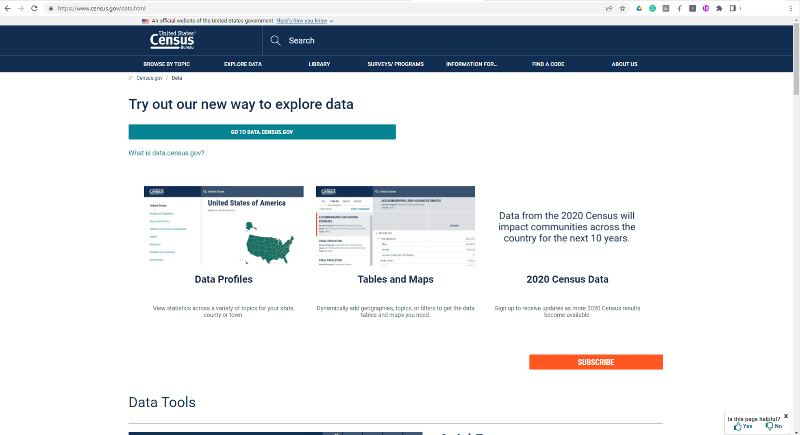This screenshot has height=435, width=800.
Task: Click the padlock site info icon
Action: [51, 8]
